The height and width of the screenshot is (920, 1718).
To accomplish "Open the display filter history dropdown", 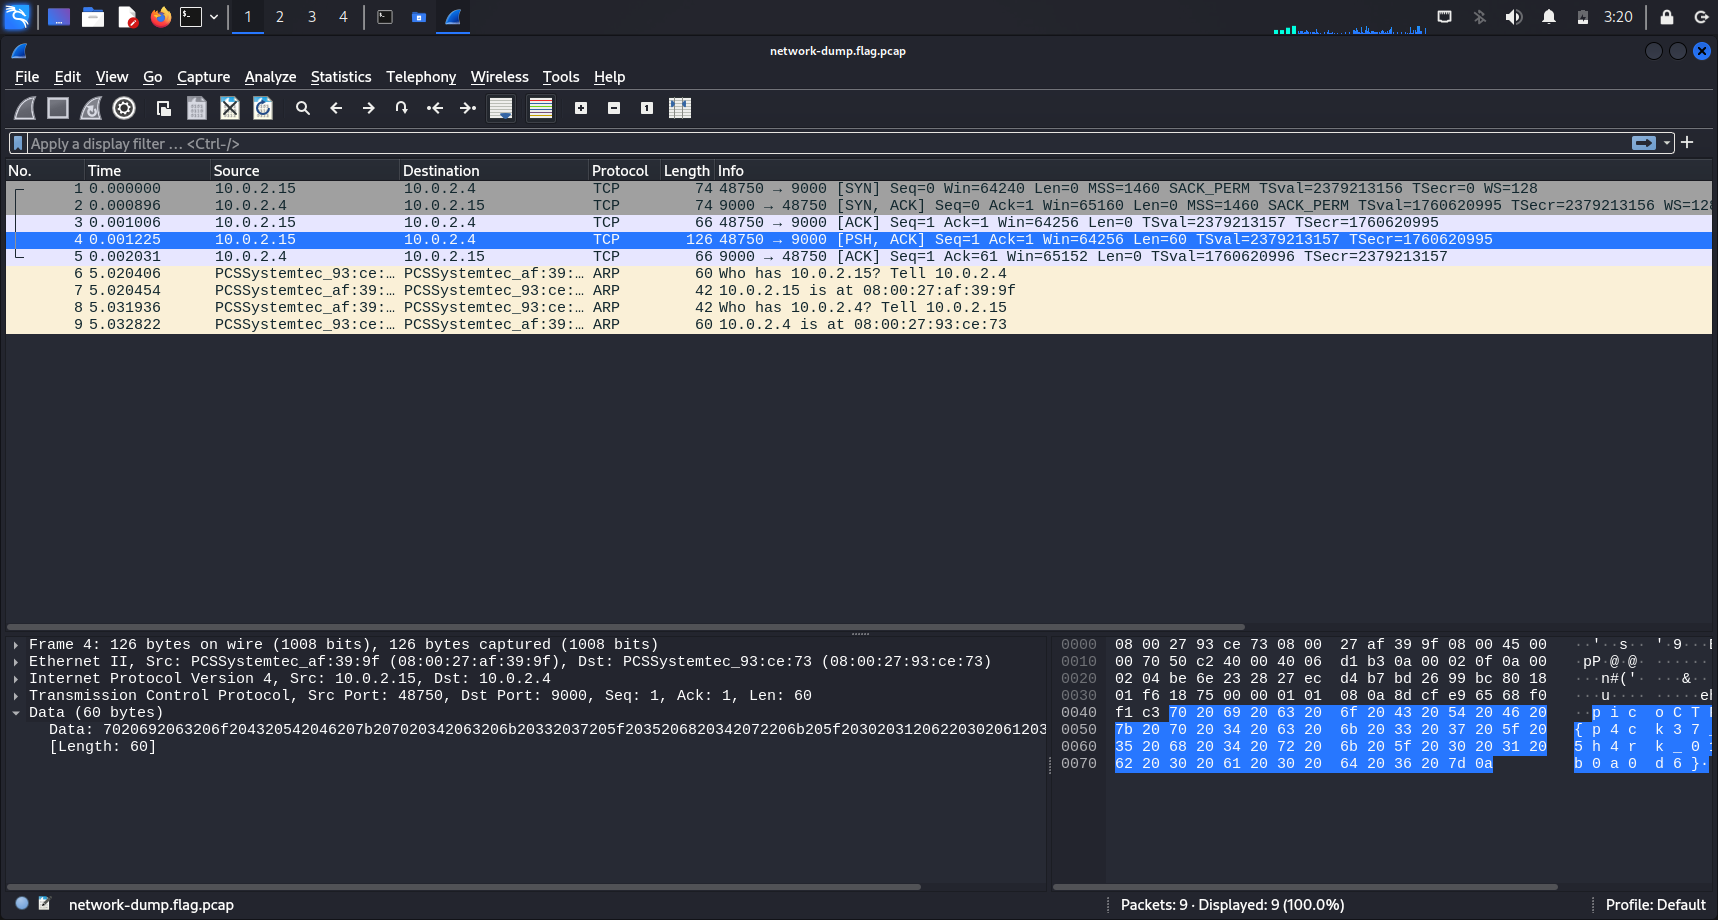I will point(1667,143).
